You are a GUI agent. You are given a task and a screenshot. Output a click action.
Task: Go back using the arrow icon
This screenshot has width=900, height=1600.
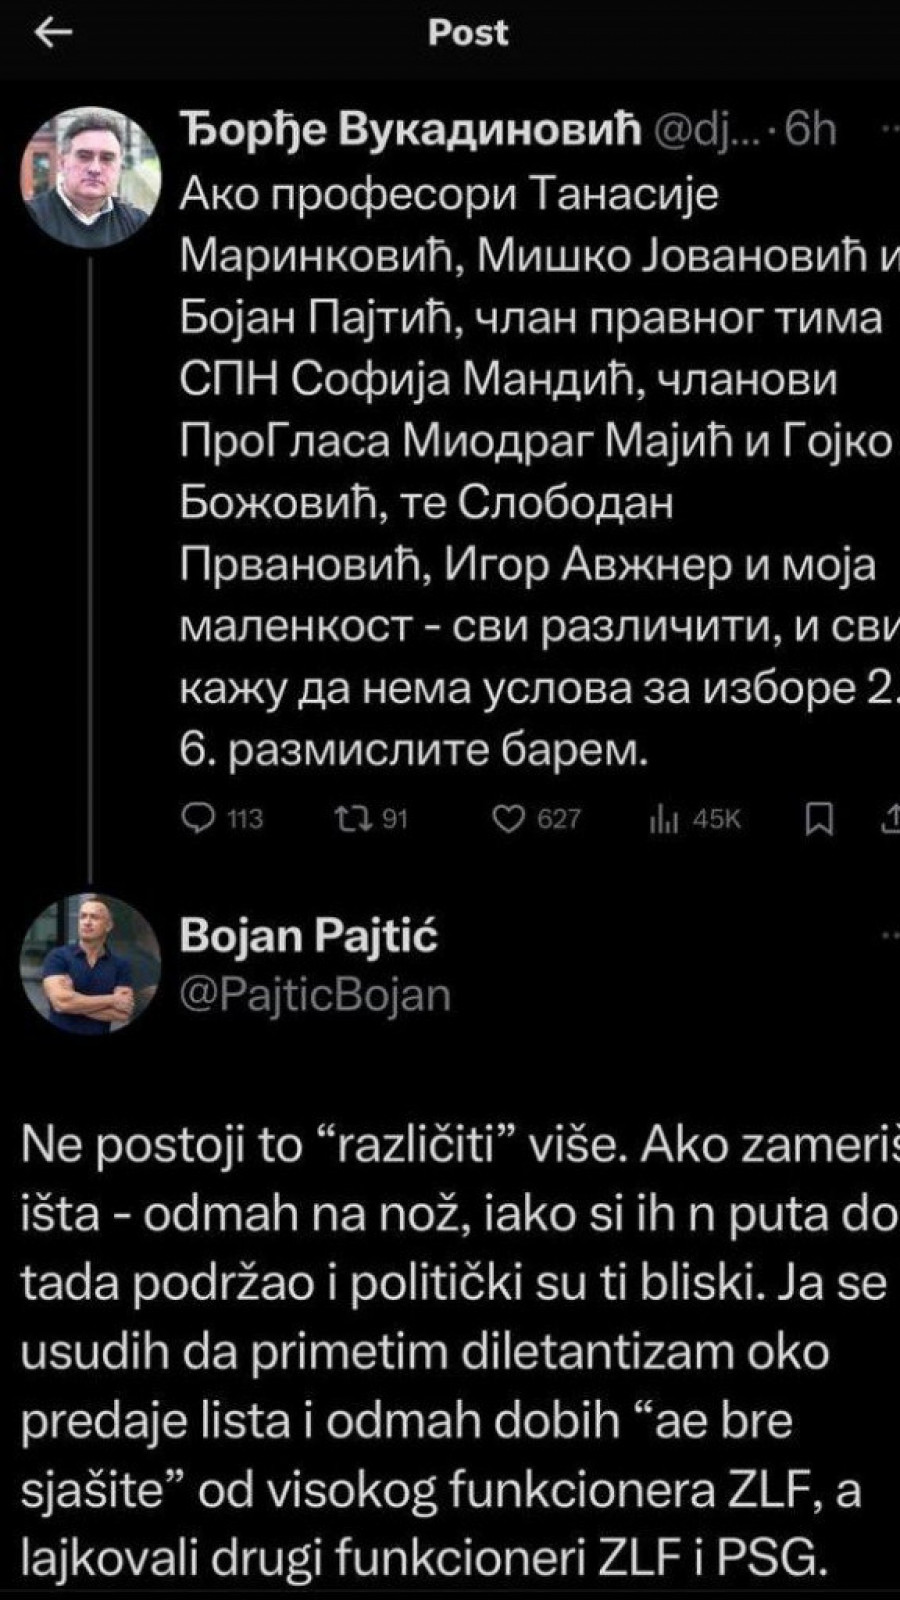tap(53, 33)
